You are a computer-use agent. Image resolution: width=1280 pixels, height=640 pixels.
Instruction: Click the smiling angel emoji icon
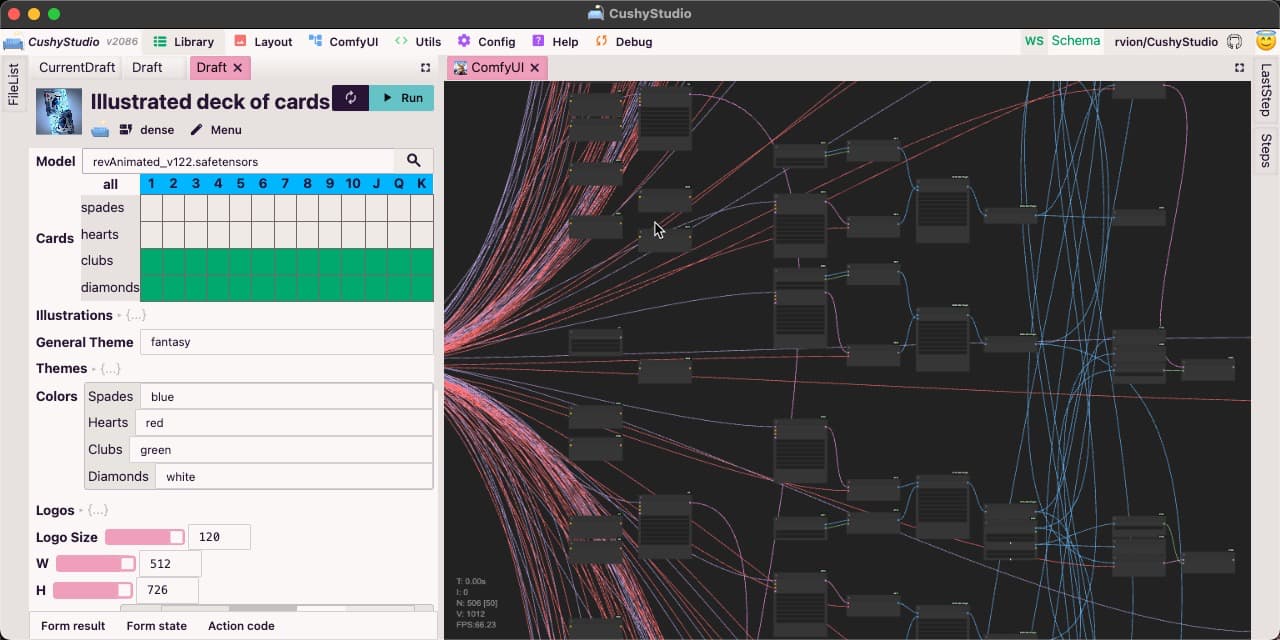click(1265, 42)
